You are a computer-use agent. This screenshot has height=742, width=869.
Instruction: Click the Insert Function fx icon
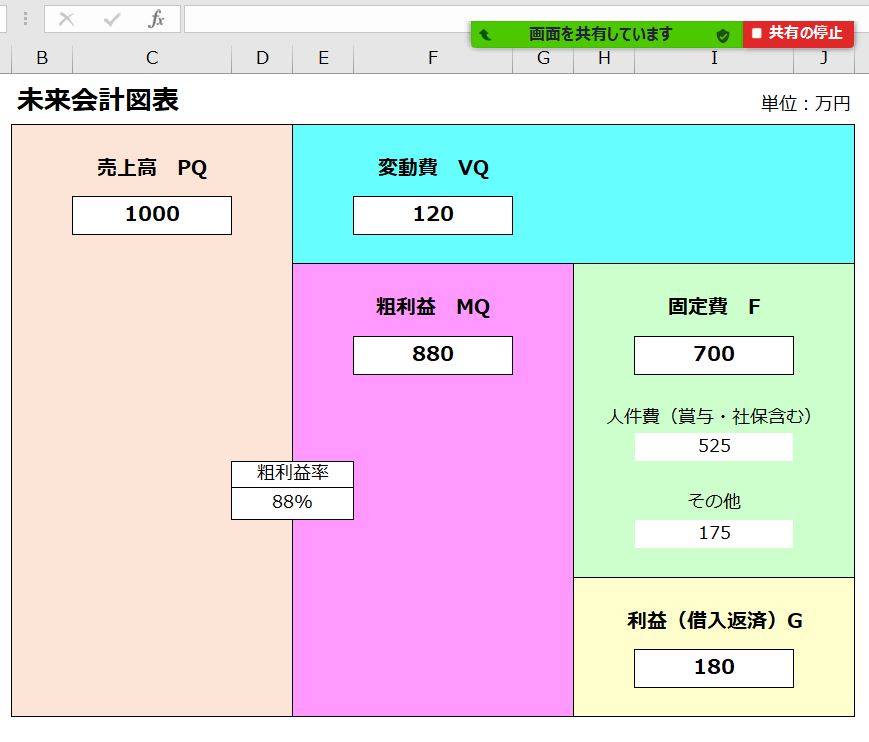pyautogui.click(x=156, y=19)
